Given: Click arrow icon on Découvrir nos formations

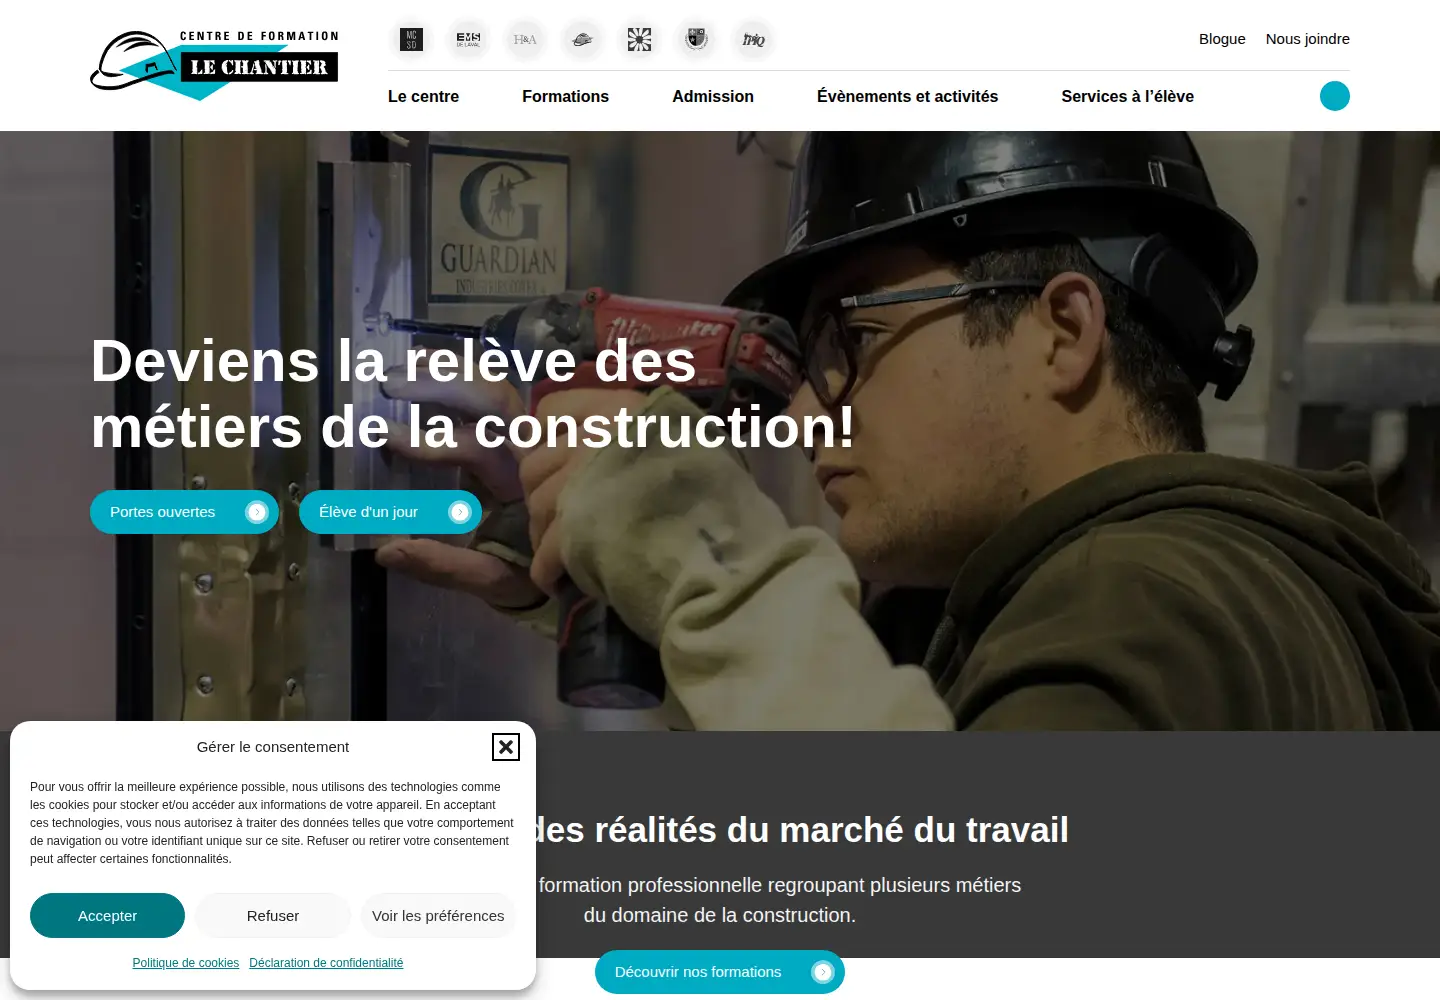Looking at the screenshot, I should (823, 972).
